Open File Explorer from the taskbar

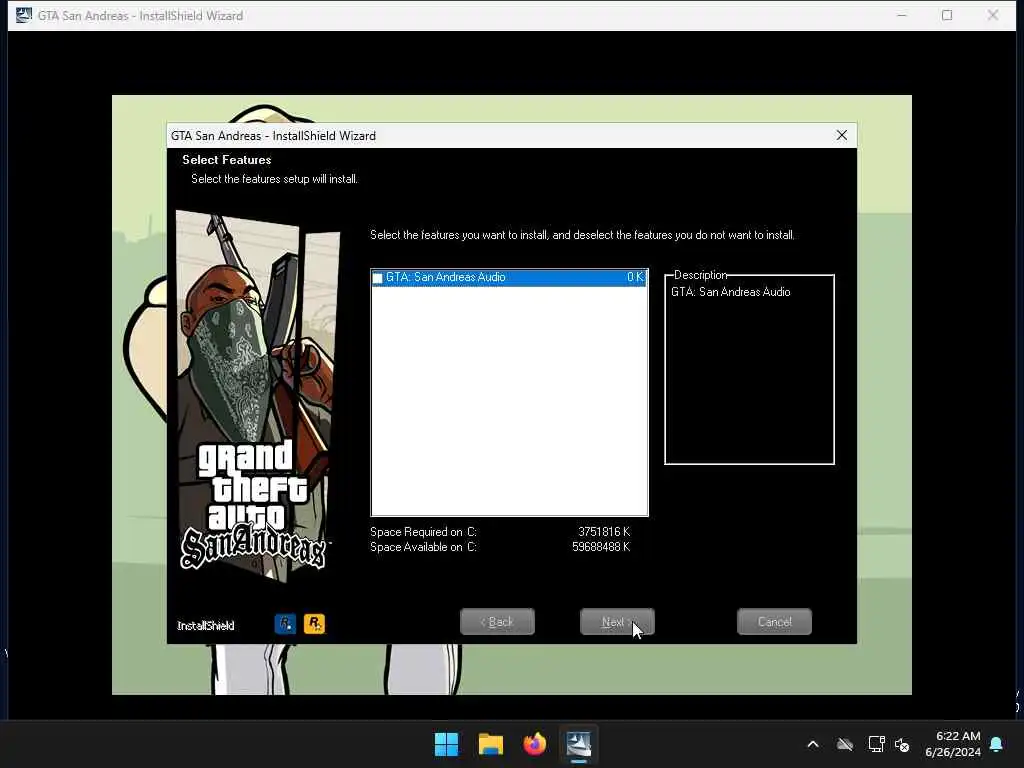point(490,744)
